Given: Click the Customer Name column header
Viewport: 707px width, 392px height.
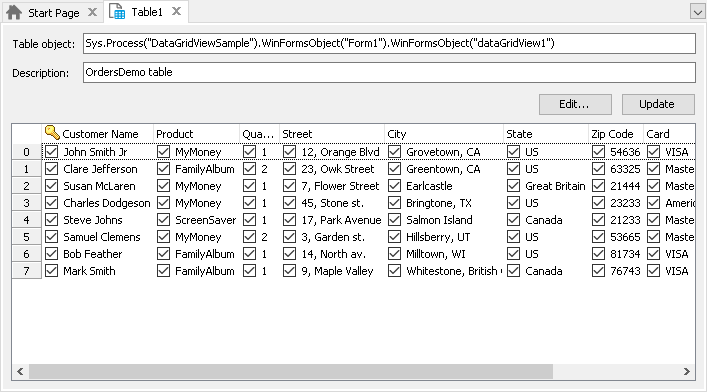Looking at the screenshot, I should (97, 134).
